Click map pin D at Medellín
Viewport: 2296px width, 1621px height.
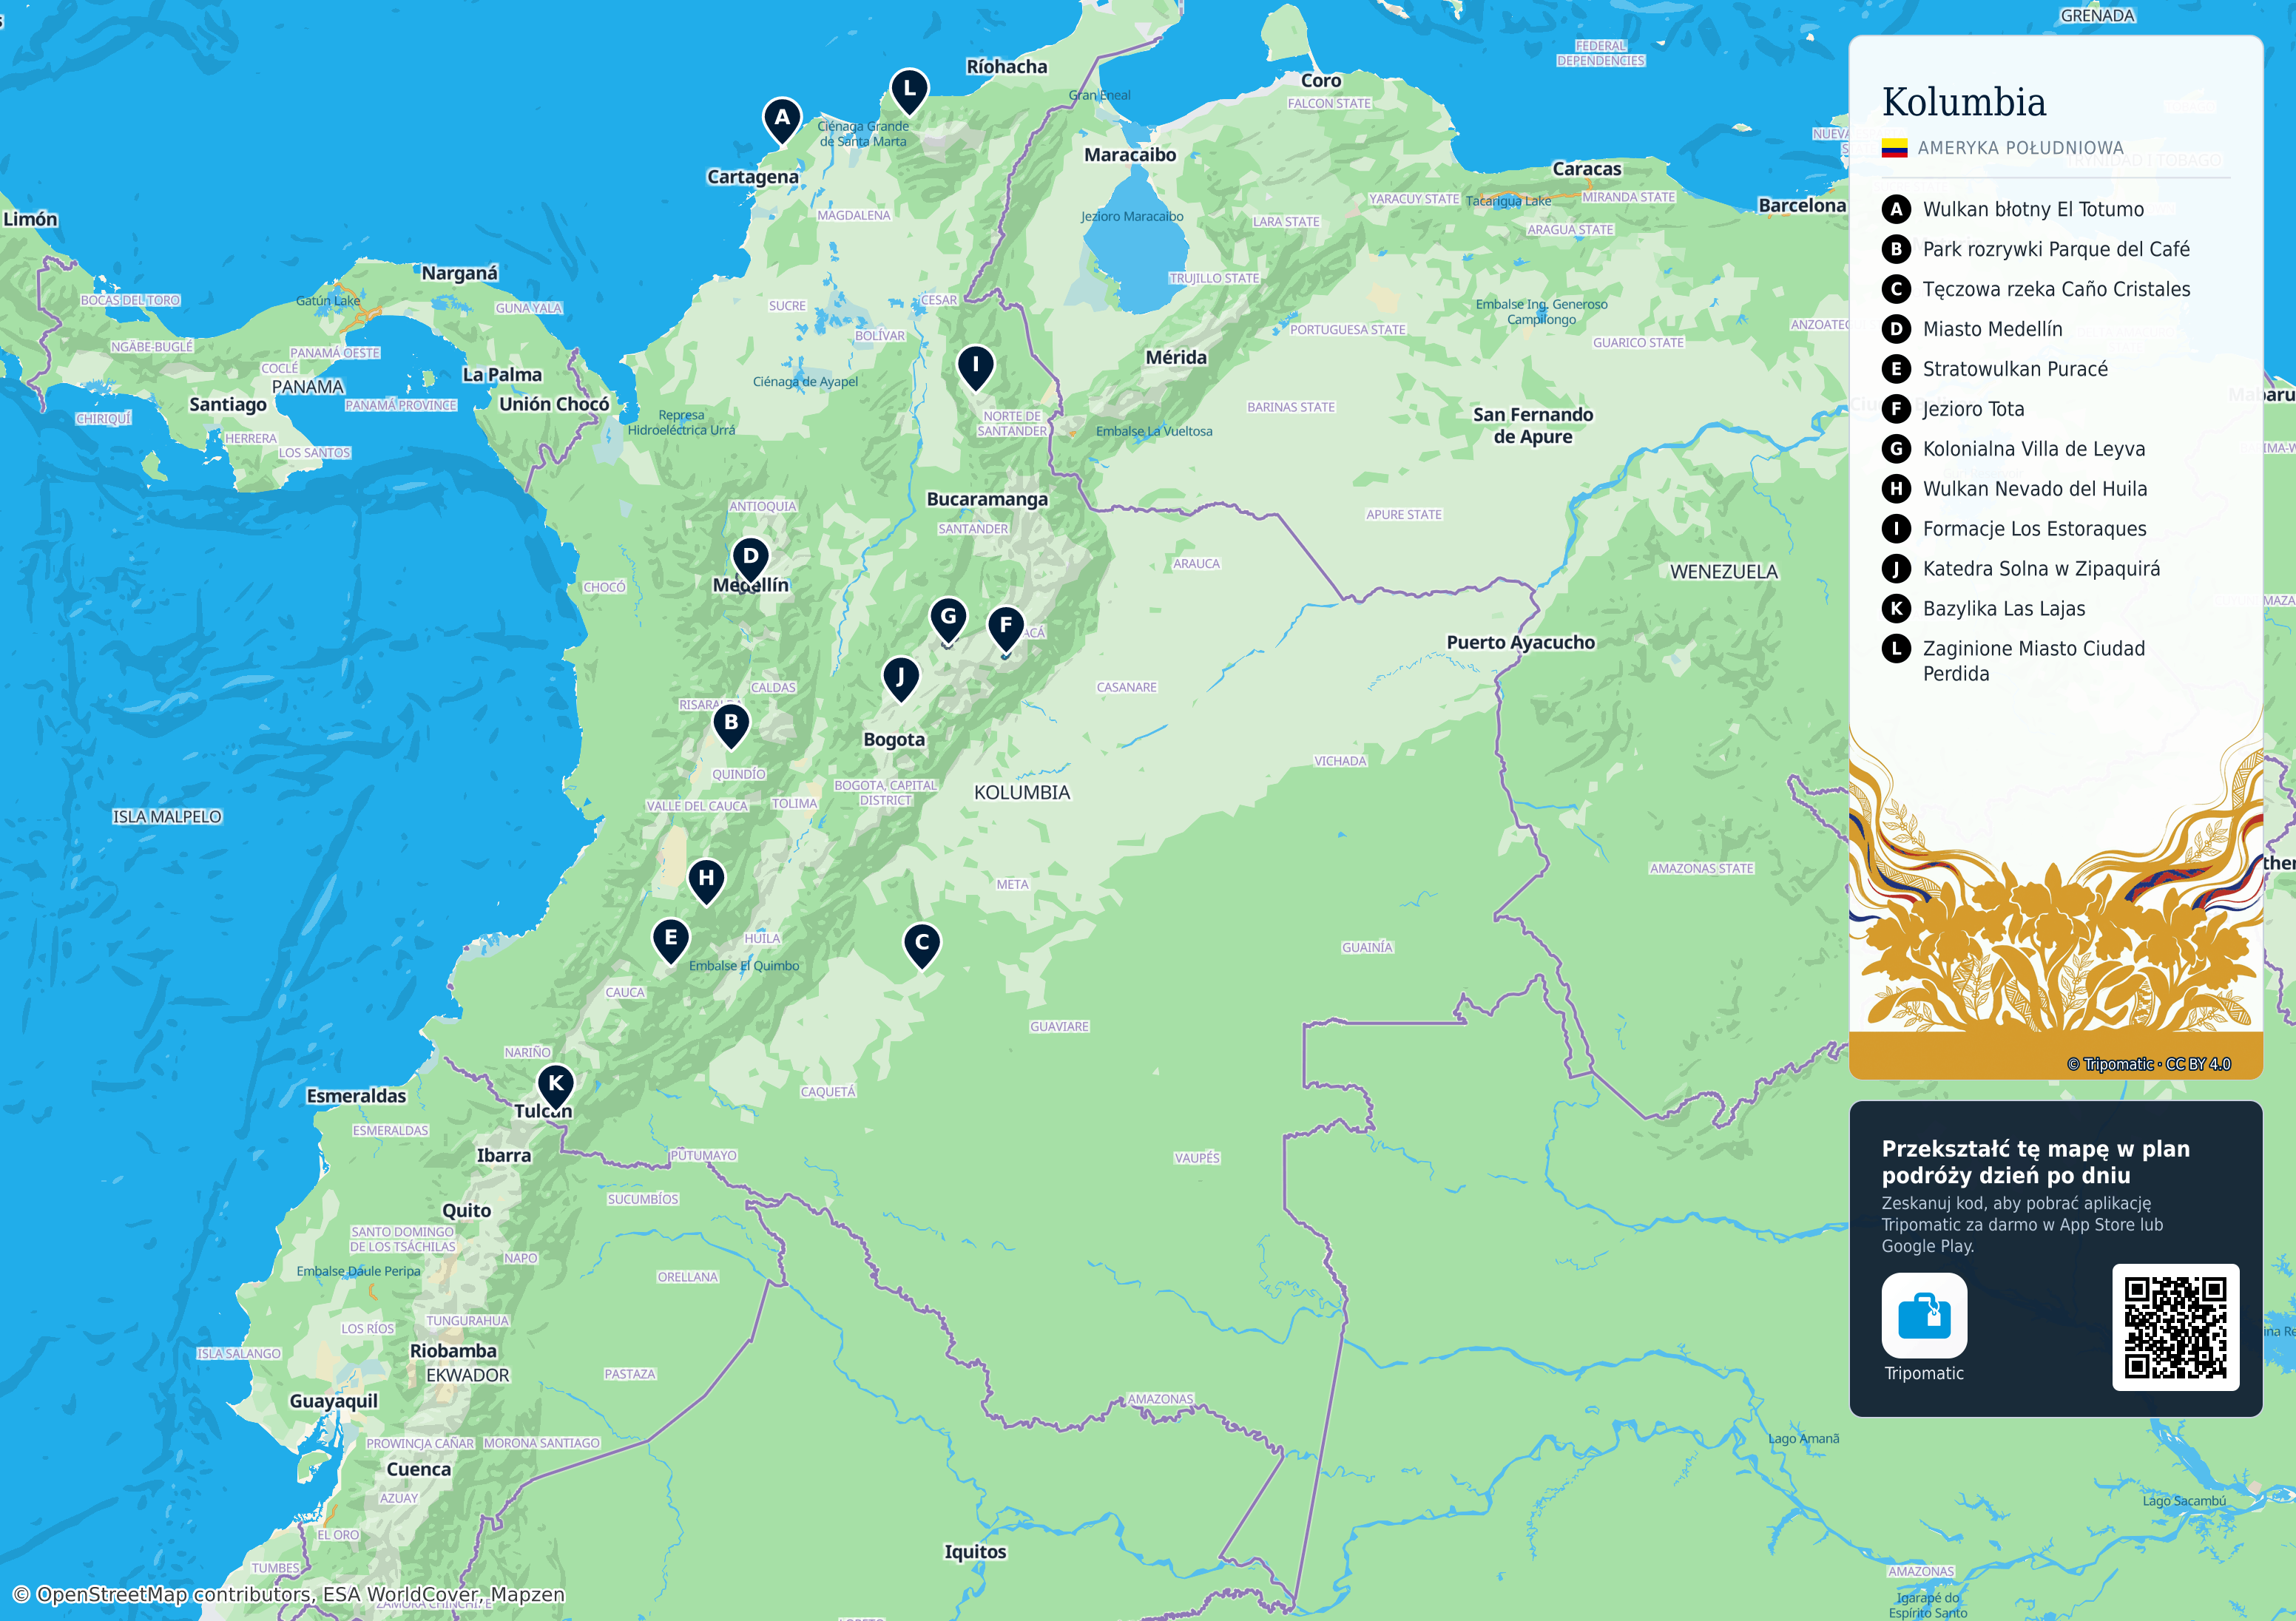(750, 559)
